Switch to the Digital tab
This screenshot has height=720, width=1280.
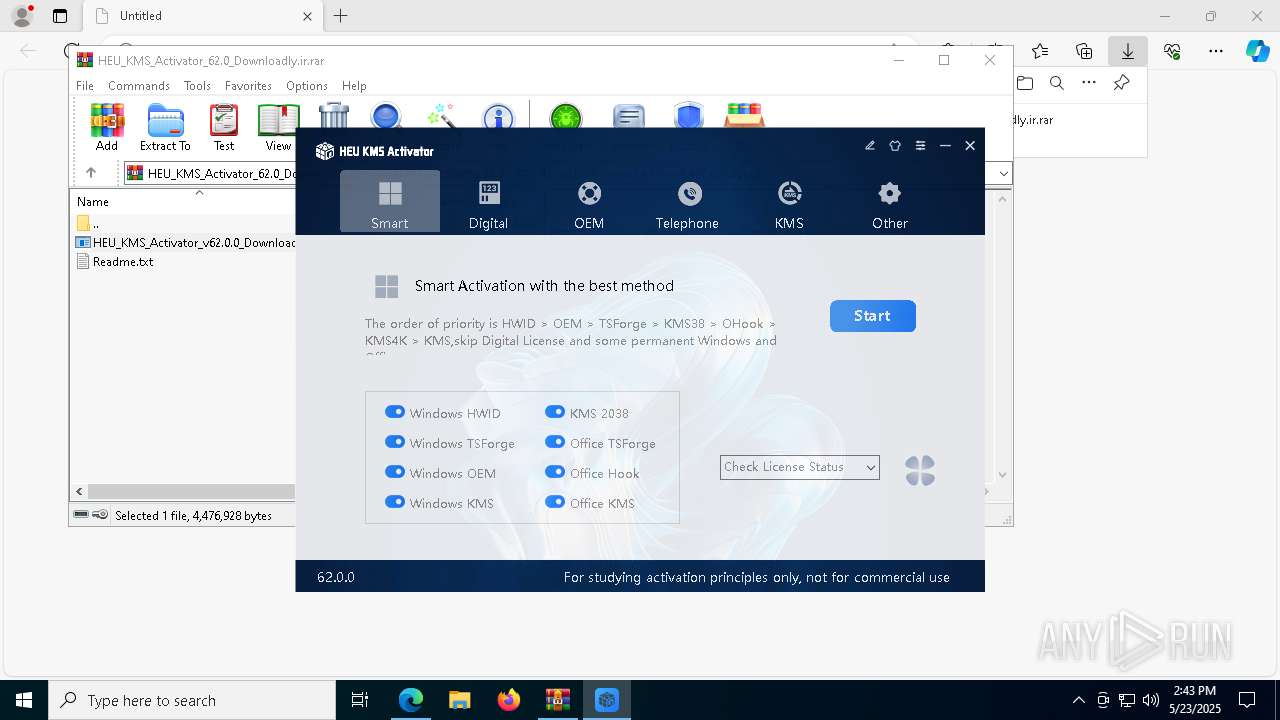(489, 202)
